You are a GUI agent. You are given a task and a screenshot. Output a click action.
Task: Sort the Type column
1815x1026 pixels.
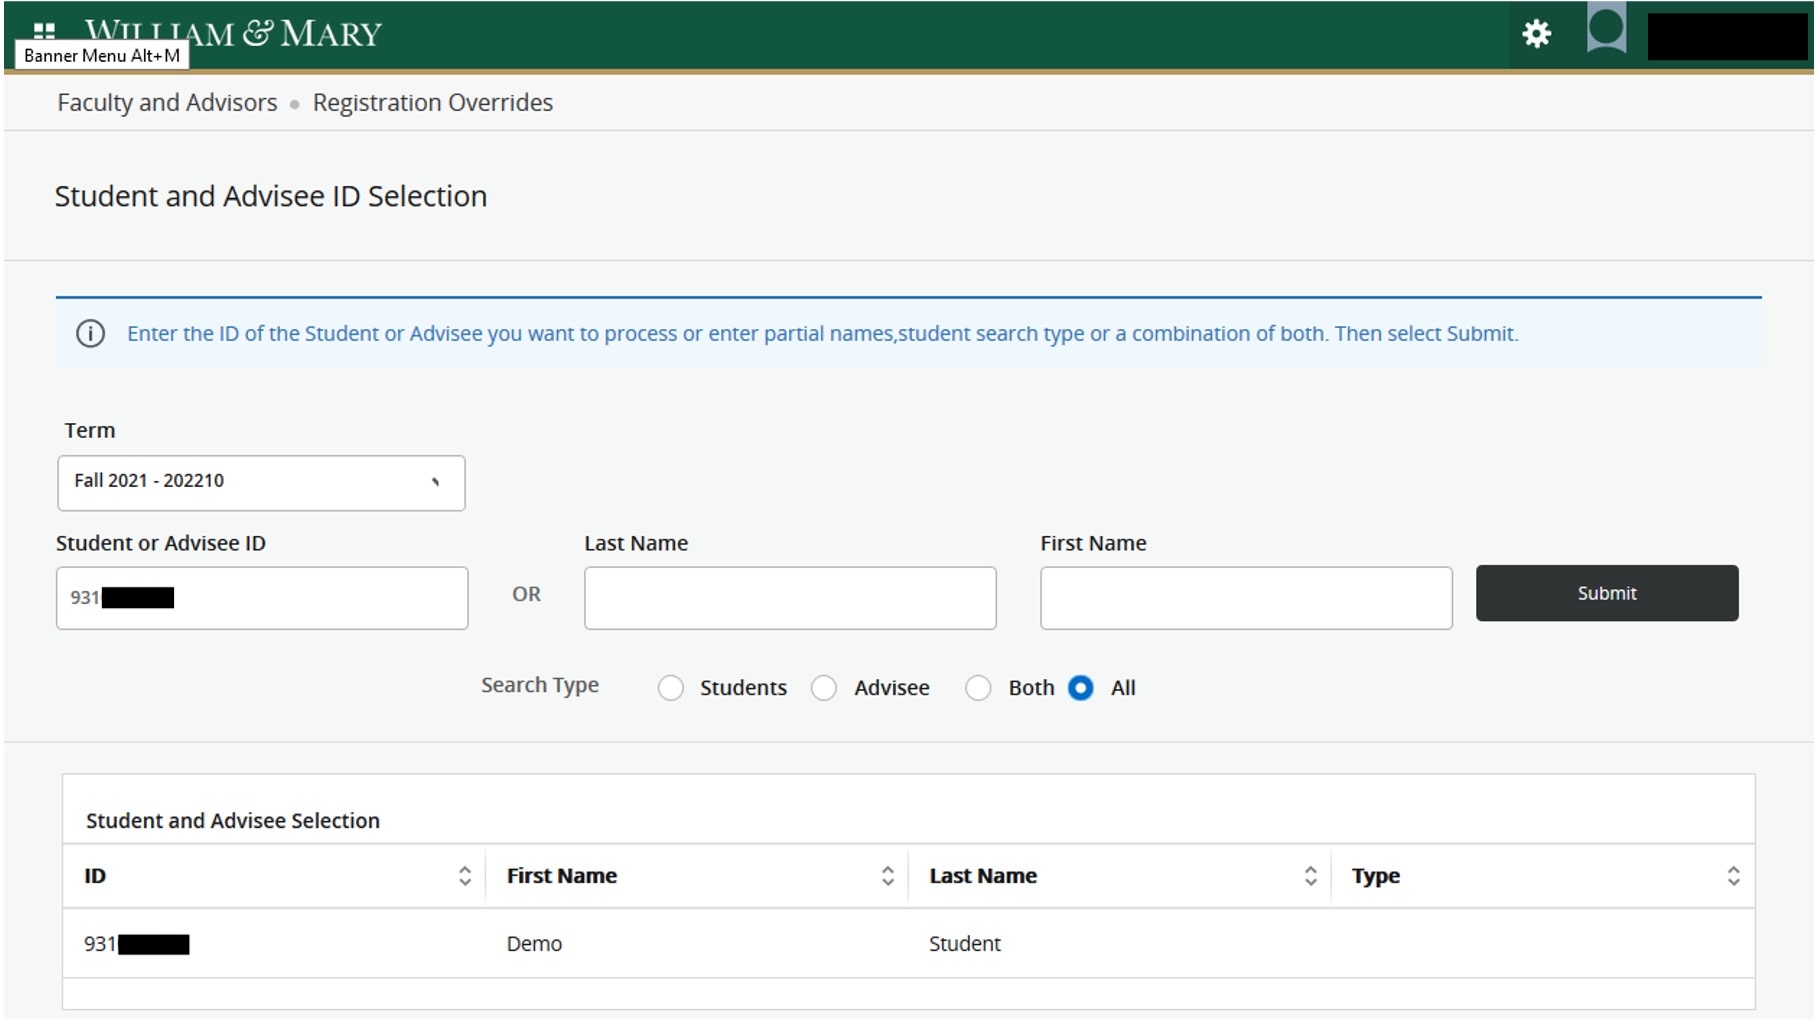(x=1735, y=875)
